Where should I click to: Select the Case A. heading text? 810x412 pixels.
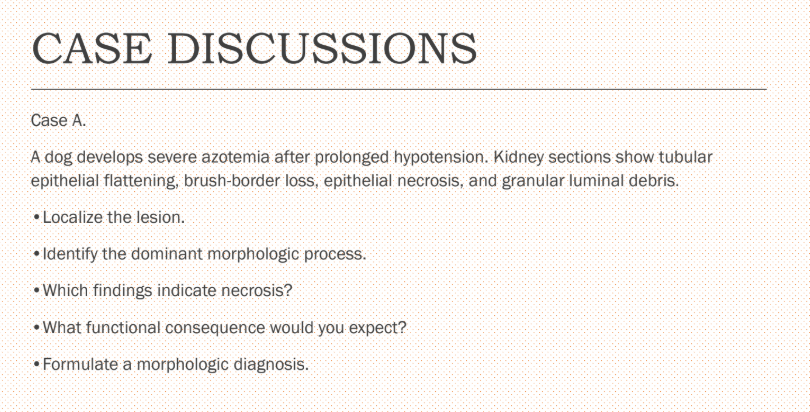58,121
